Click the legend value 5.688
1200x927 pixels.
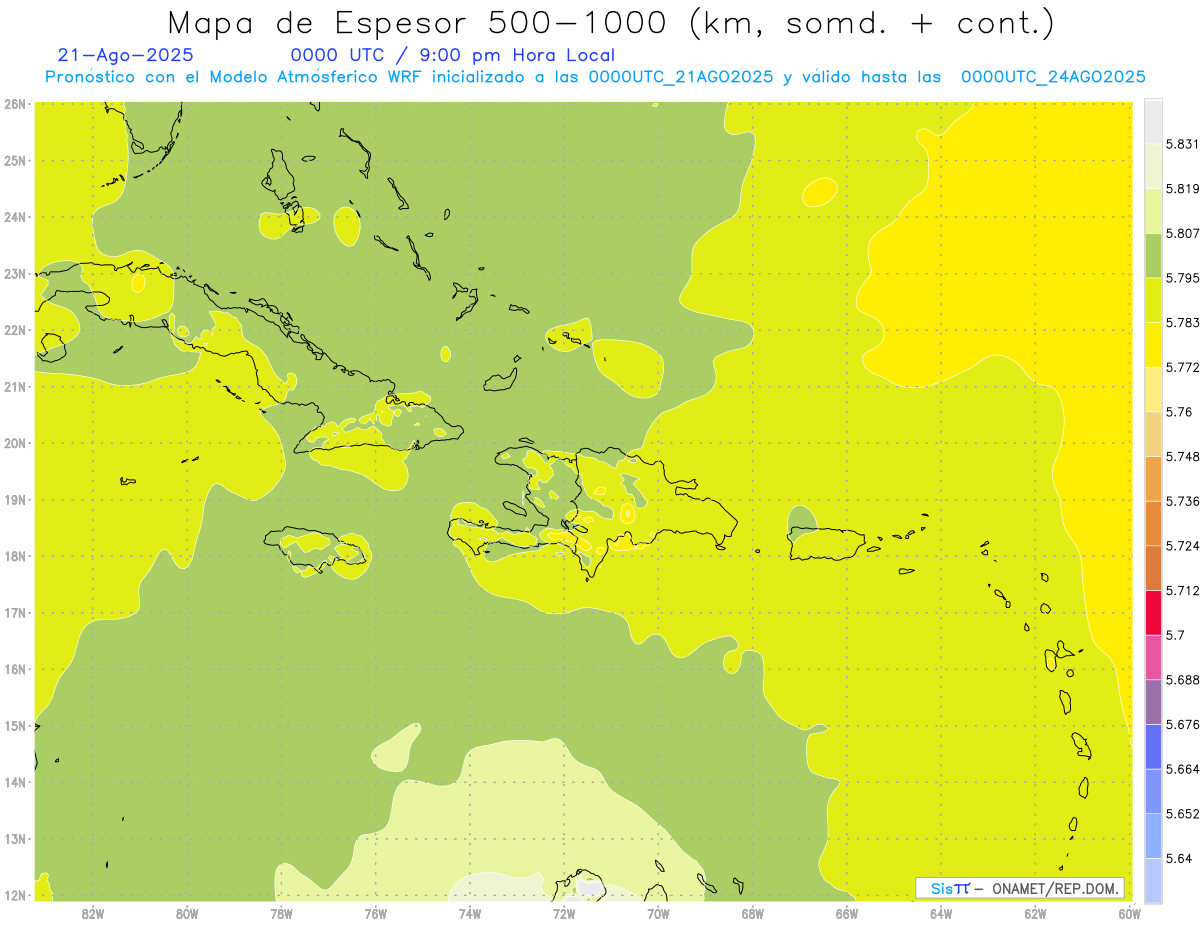[x=1182, y=679]
